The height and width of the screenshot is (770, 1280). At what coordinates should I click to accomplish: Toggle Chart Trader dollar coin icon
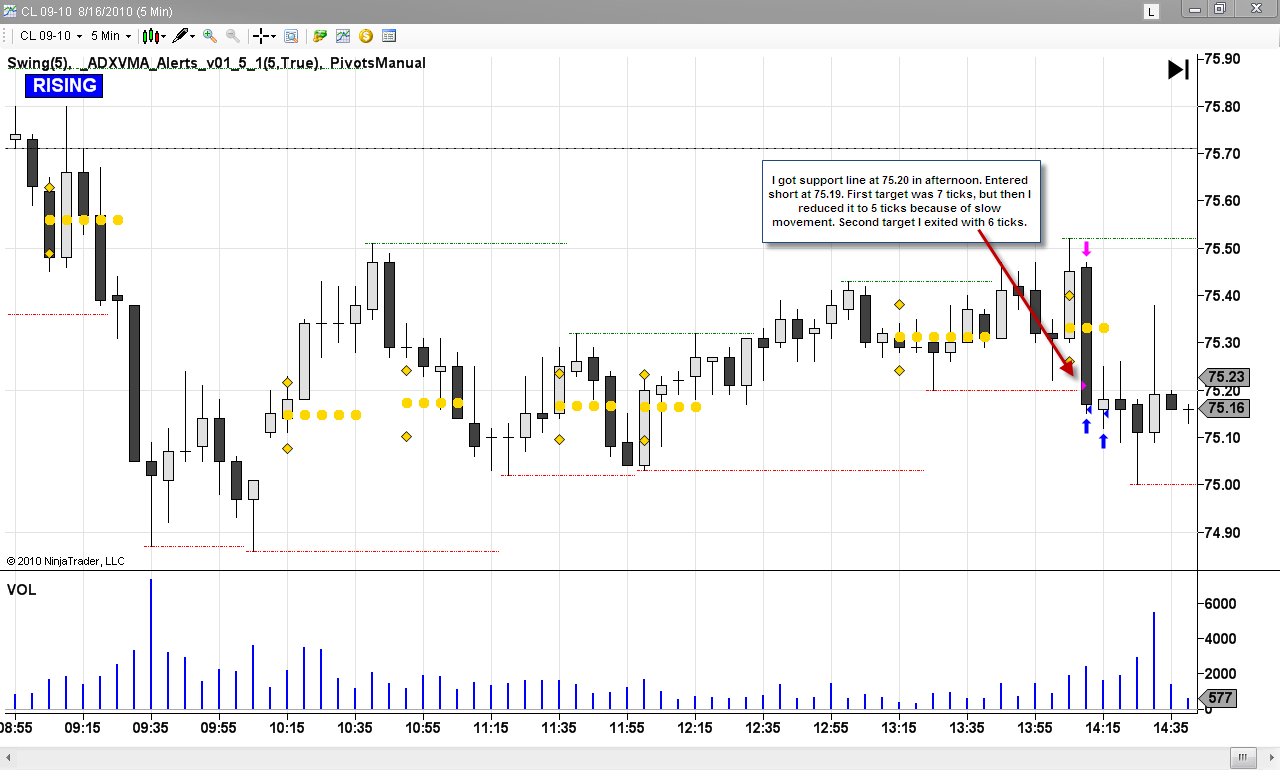pos(366,36)
